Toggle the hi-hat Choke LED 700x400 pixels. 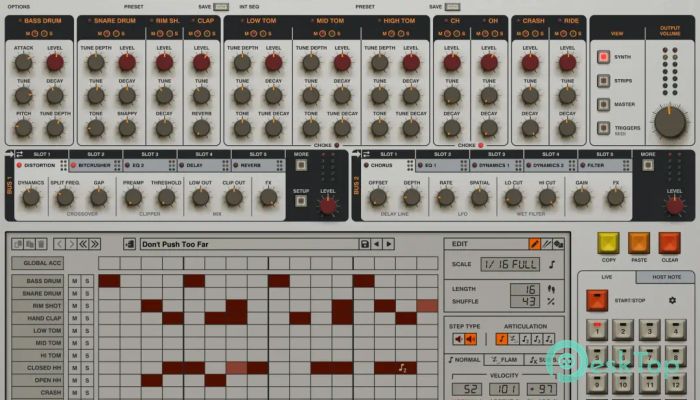click(x=481, y=145)
